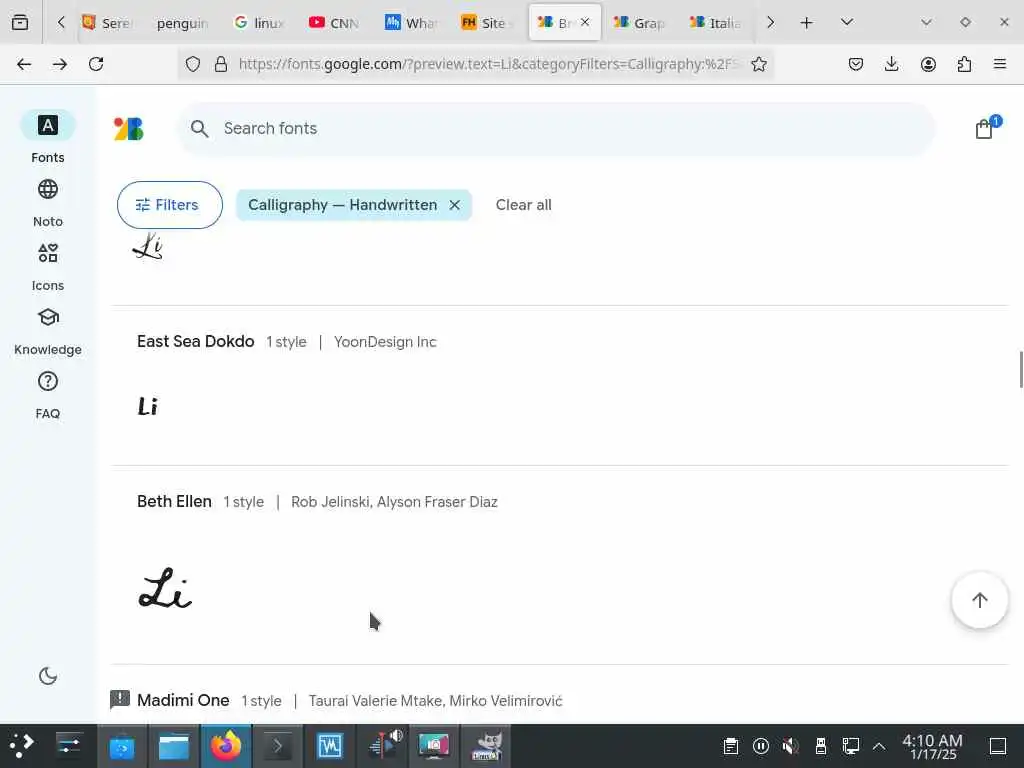This screenshot has height=768, width=1024.
Task: Click the 4:10 AM clock
Action: tap(933, 746)
